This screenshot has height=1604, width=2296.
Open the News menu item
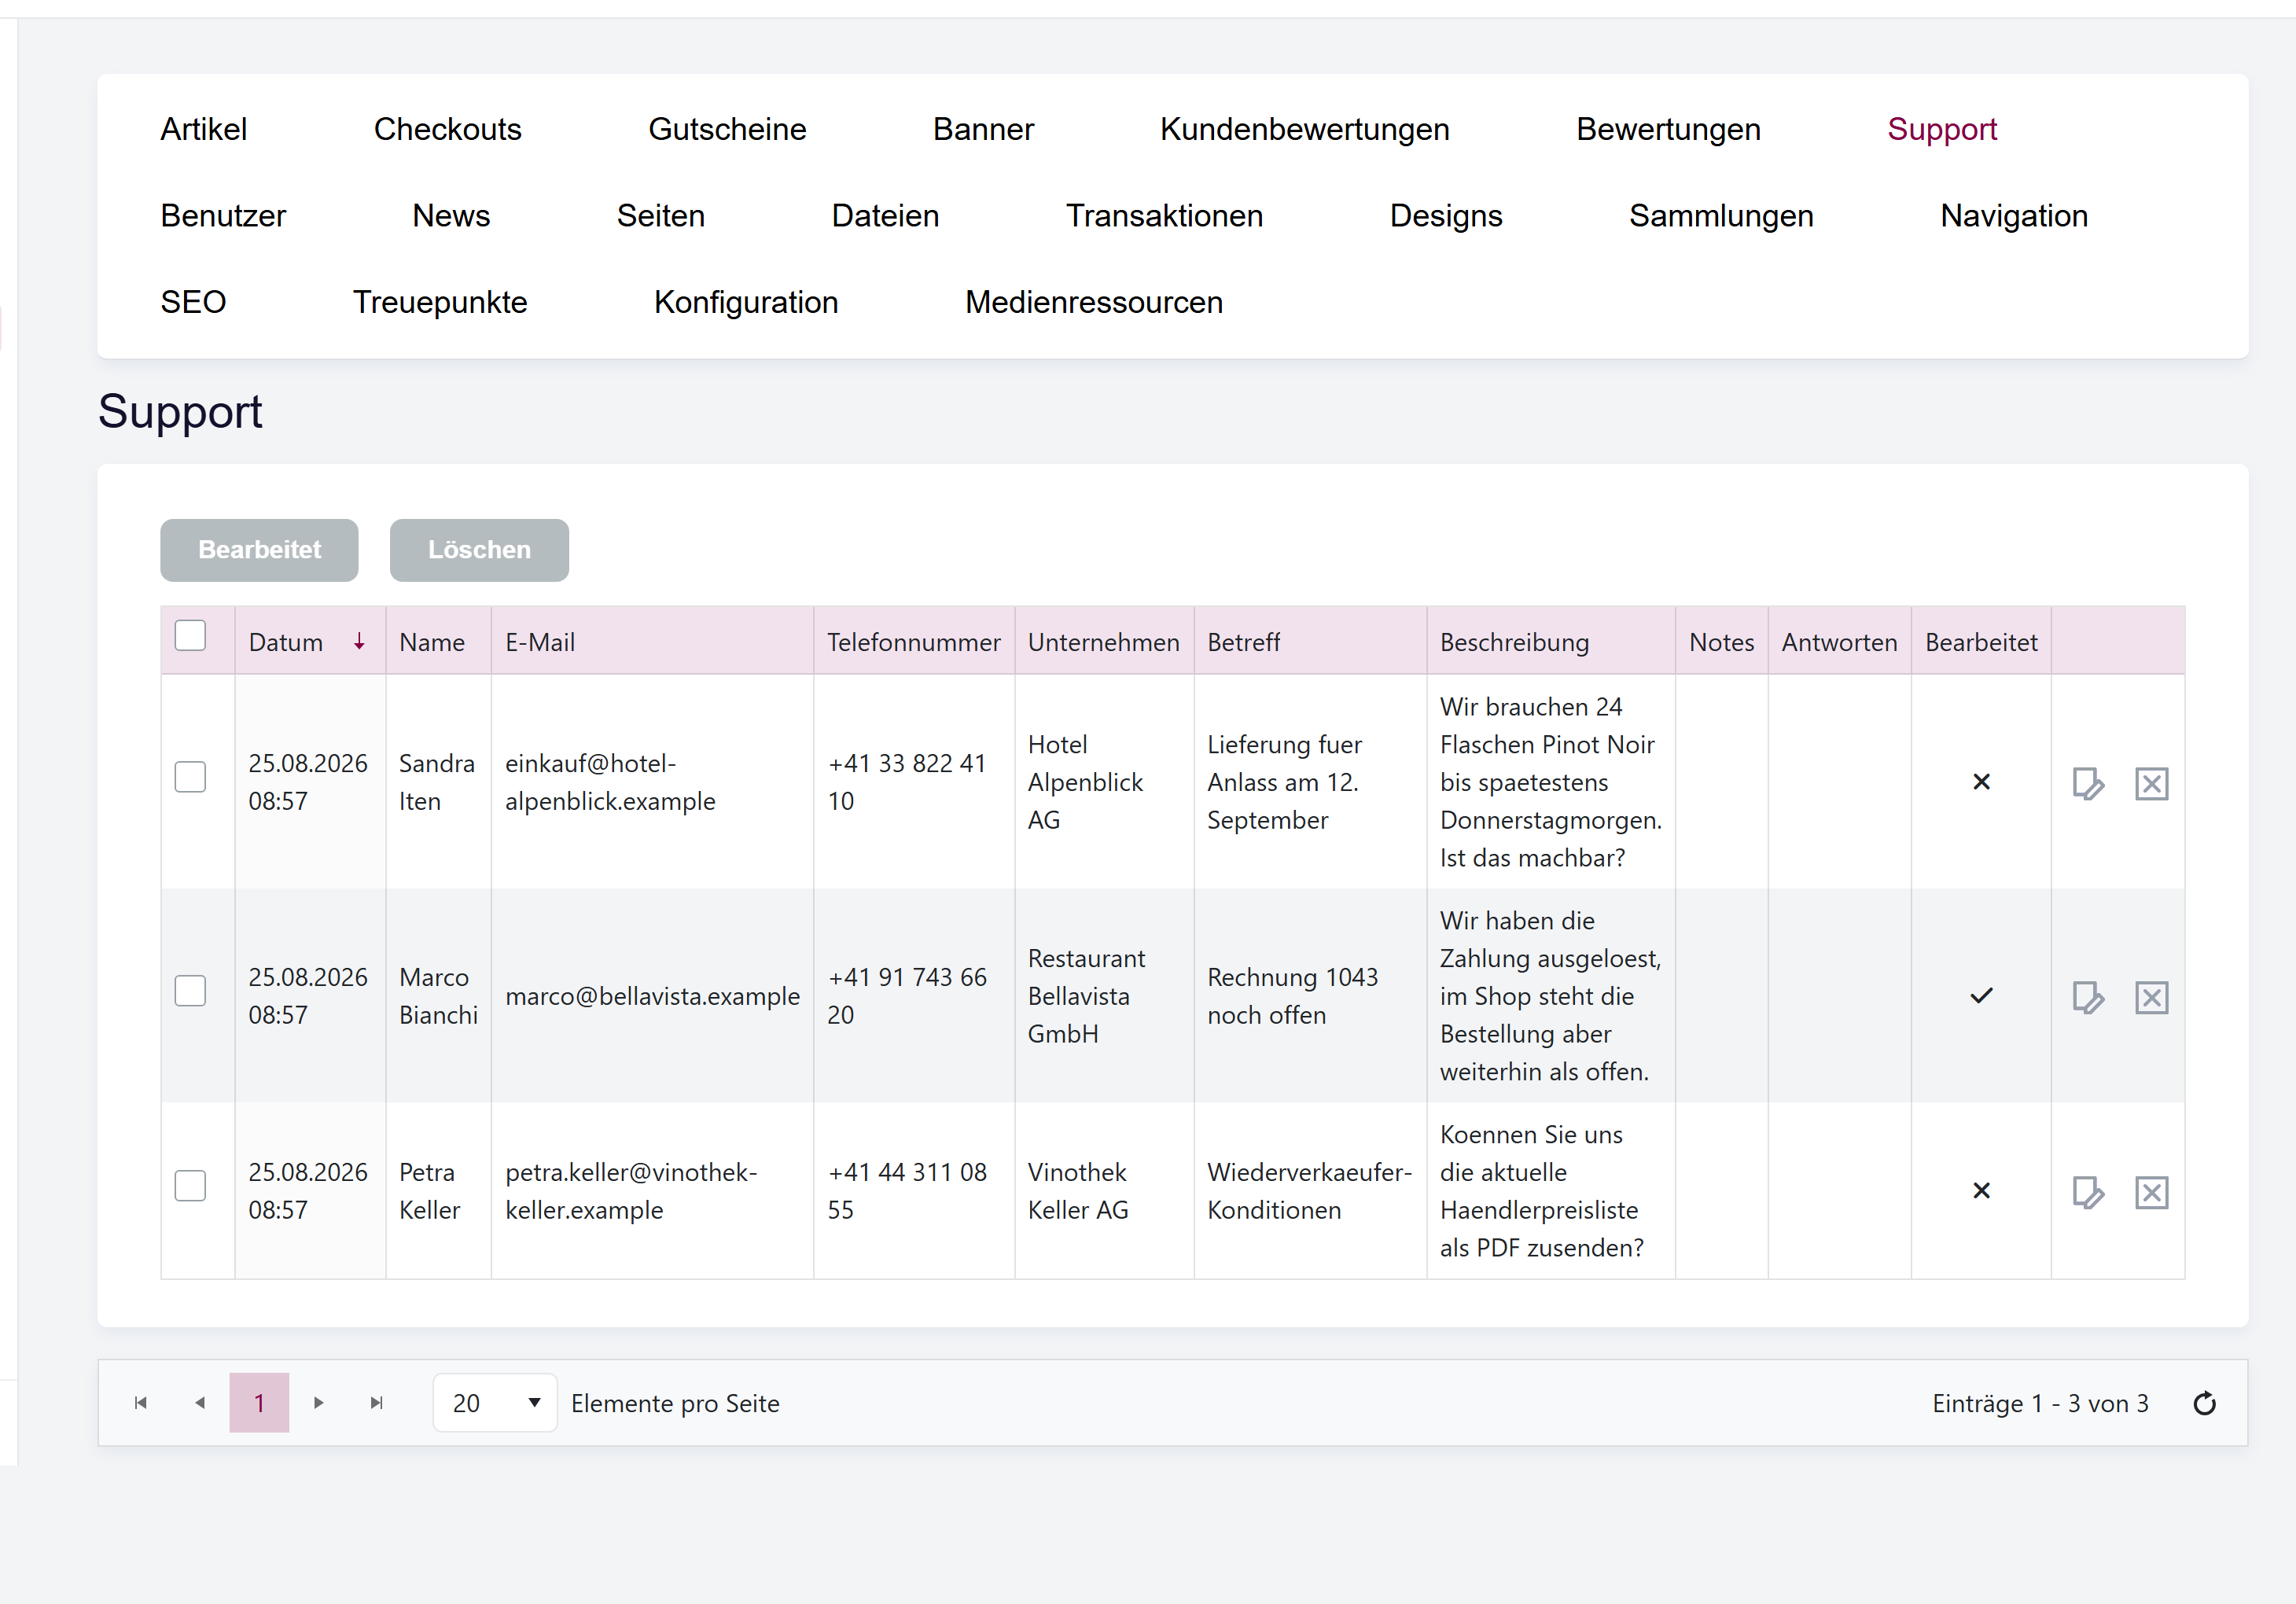[x=451, y=216]
